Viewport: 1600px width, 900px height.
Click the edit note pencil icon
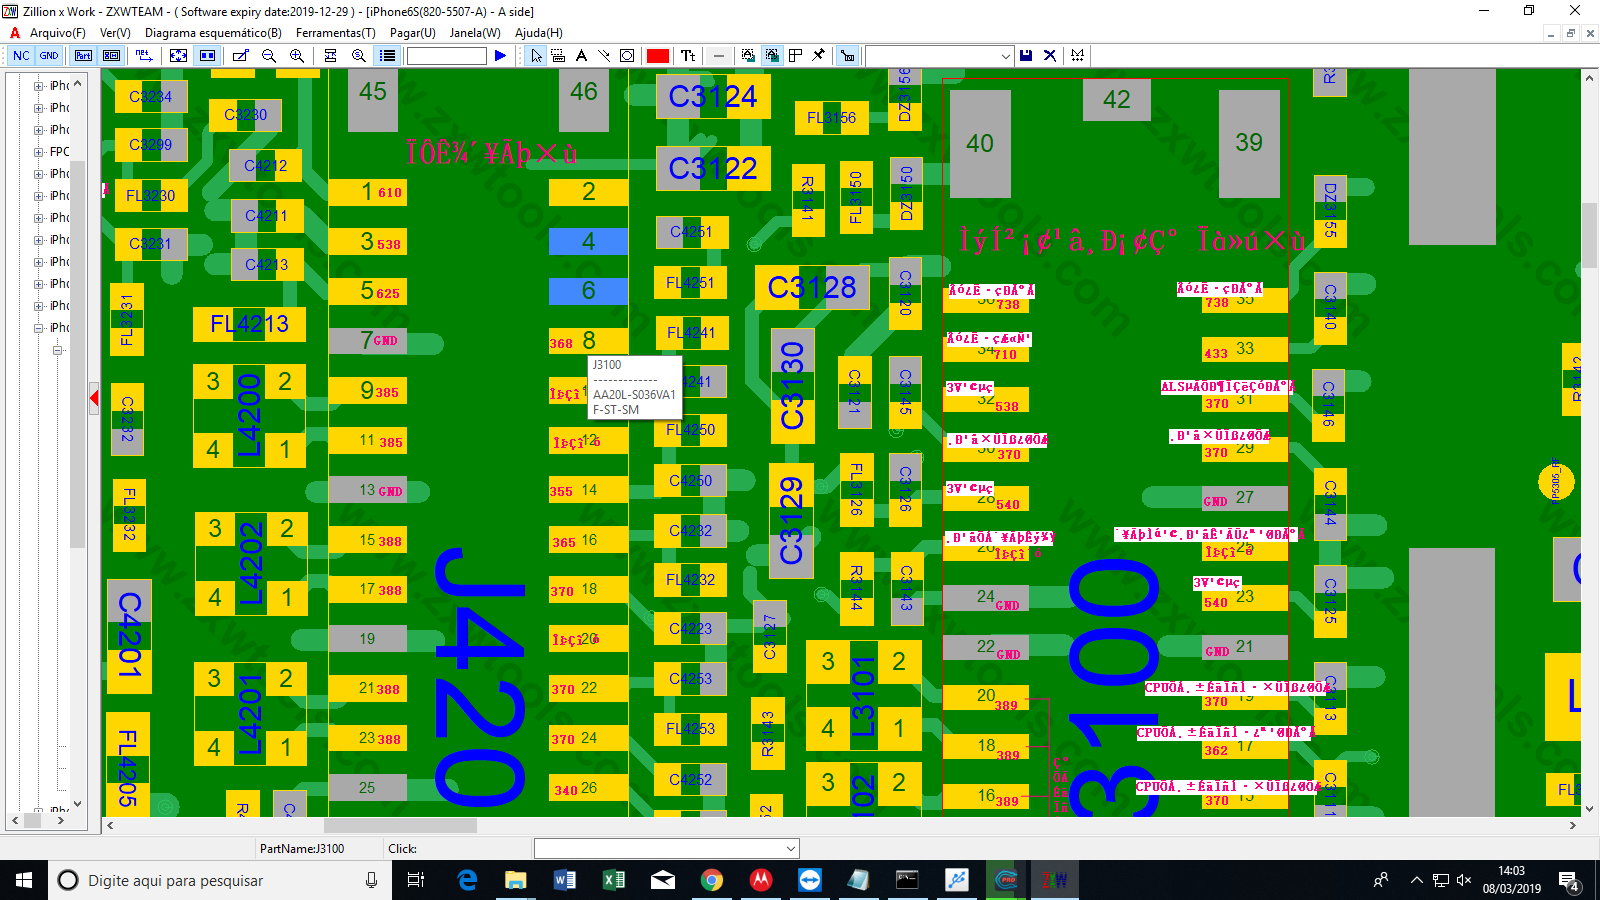point(240,56)
